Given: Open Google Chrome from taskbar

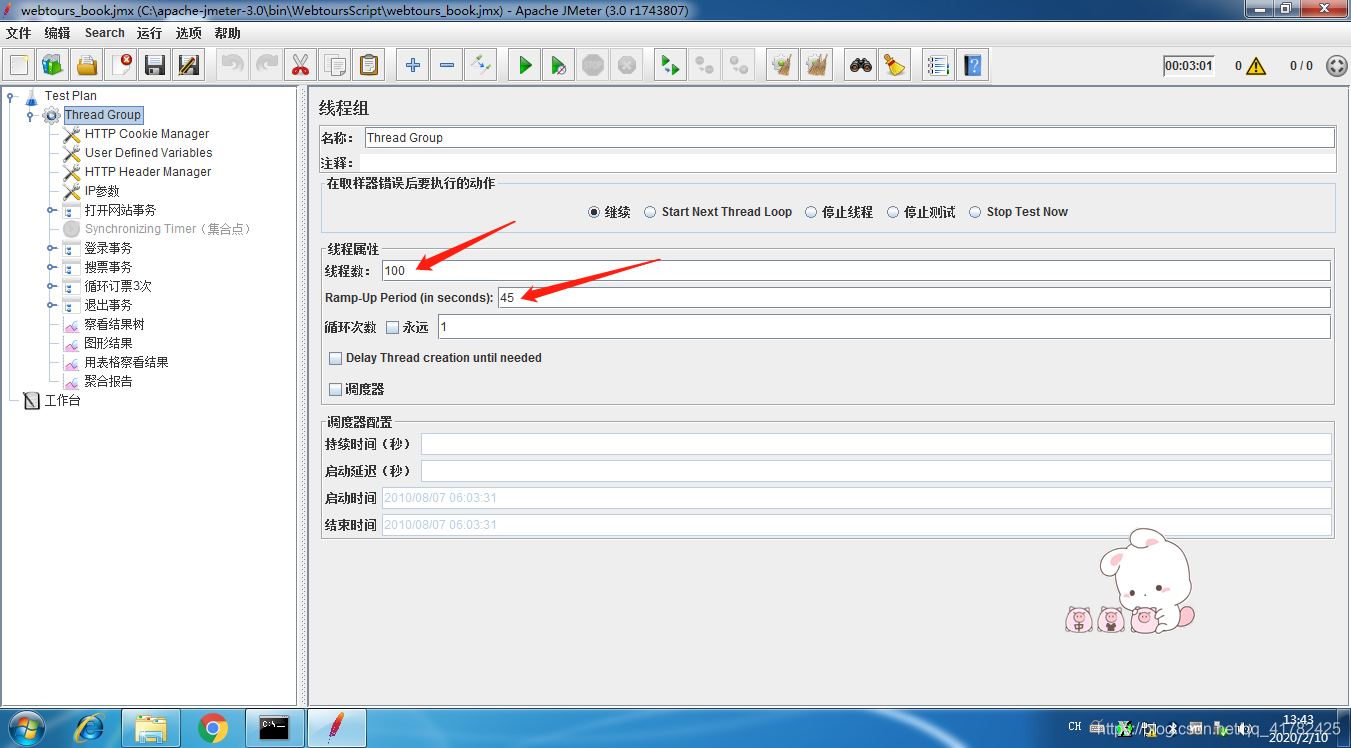Looking at the screenshot, I should [x=213, y=728].
